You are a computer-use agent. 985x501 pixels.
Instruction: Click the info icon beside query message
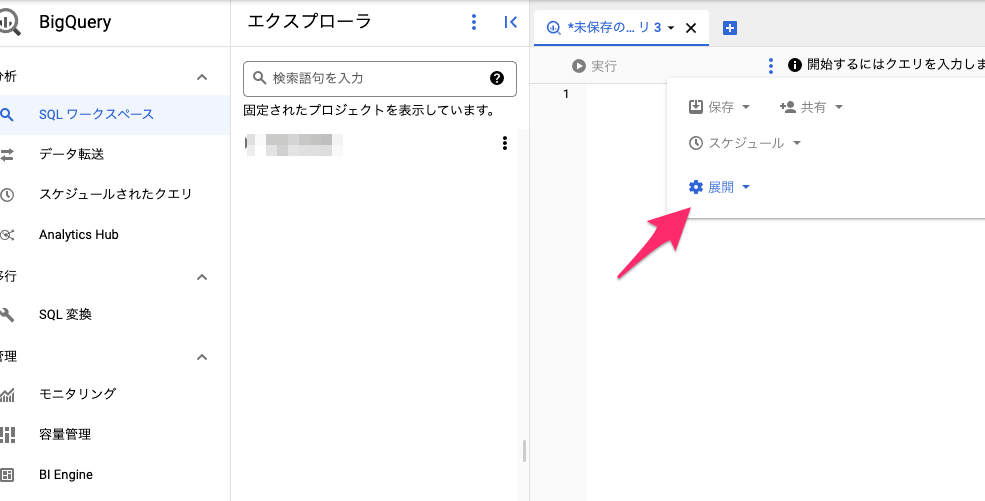(795, 65)
